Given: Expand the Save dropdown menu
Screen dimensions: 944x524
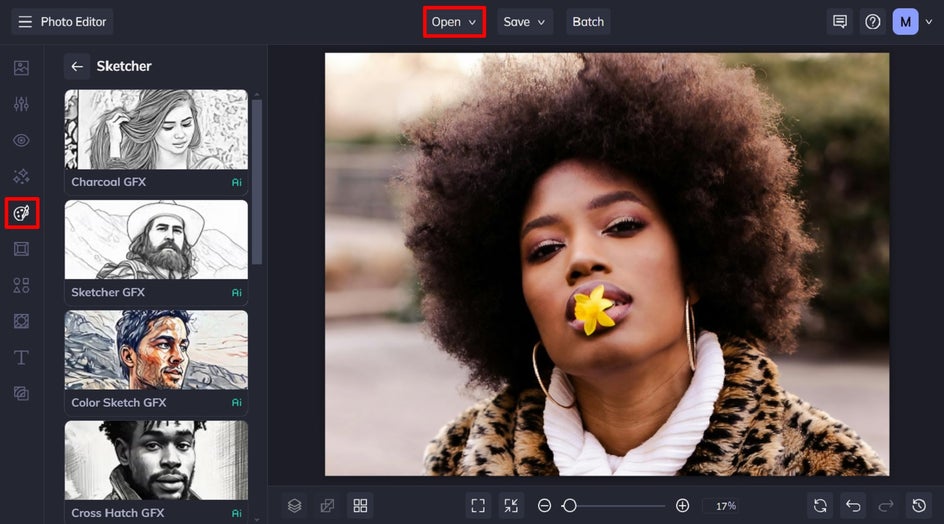Looking at the screenshot, I should [x=524, y=22].
